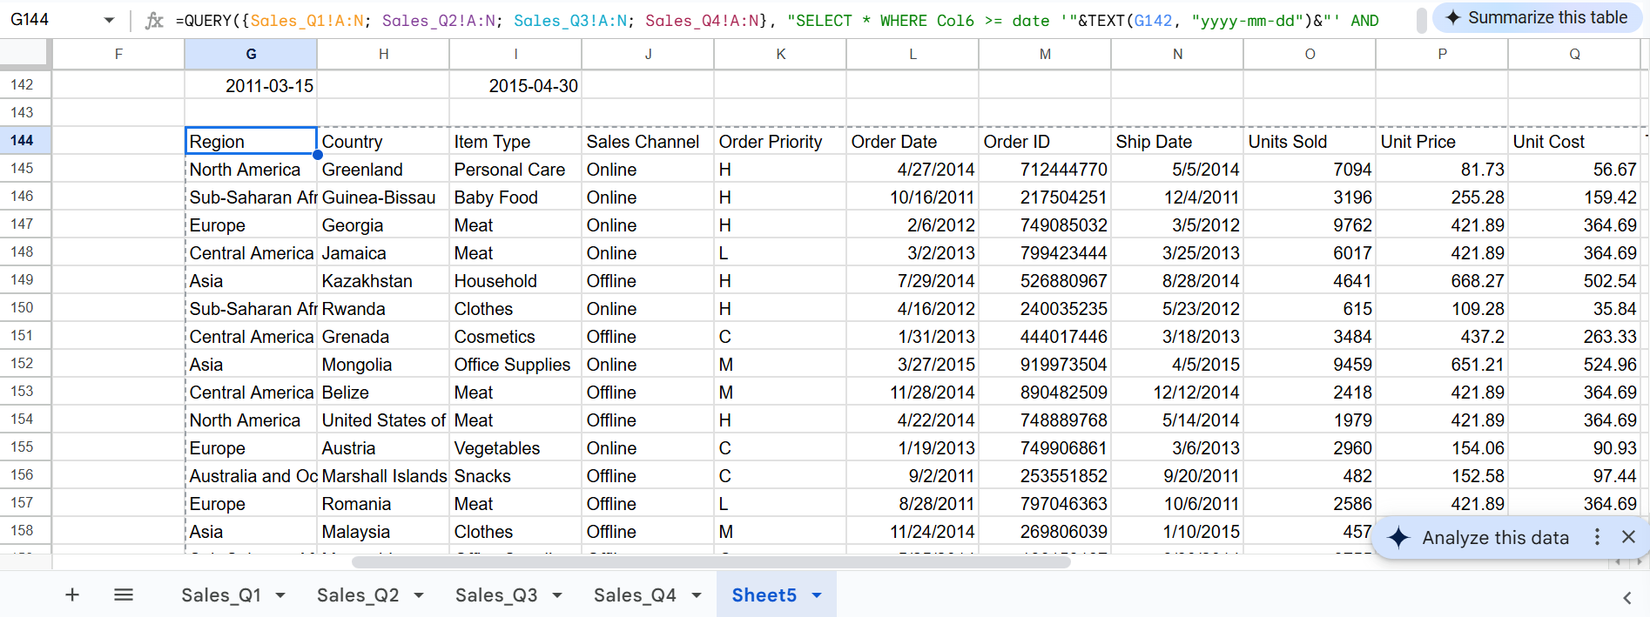
Task: Select row header 150
Action: coord(22,308)
